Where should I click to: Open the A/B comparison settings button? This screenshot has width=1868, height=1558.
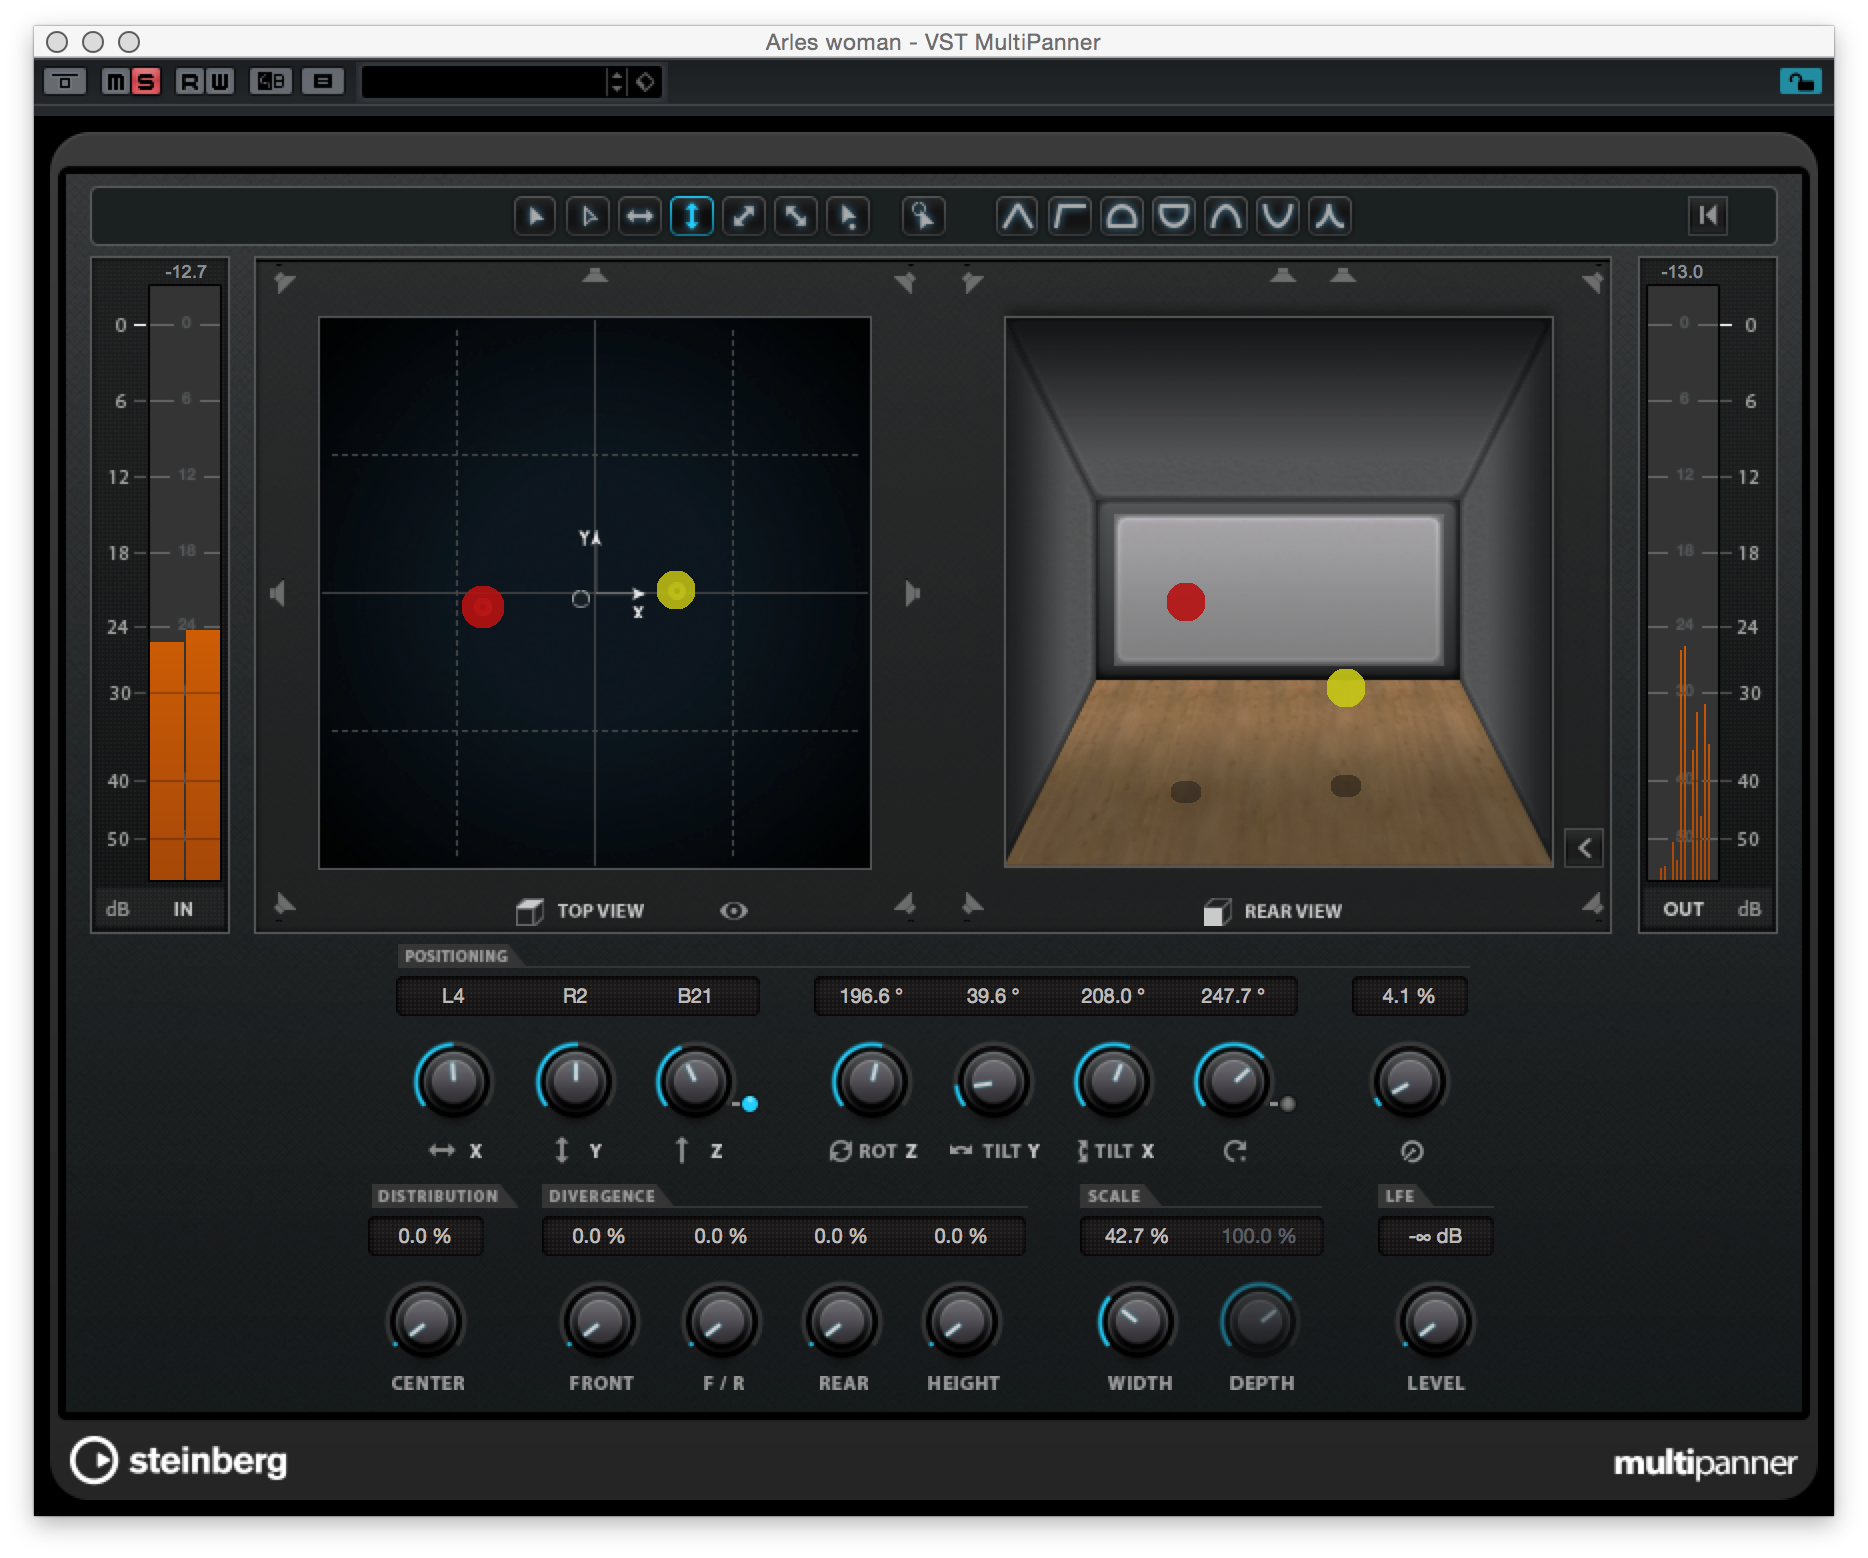(x=271, y=81)
